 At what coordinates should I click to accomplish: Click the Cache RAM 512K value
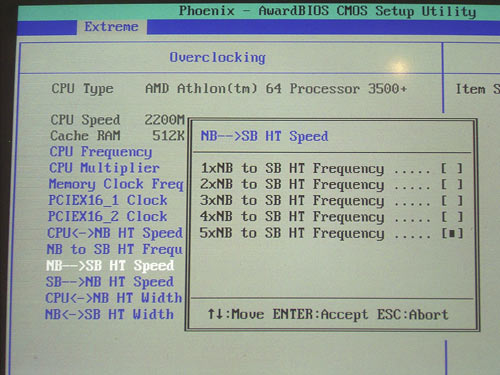tap(168, 136)
